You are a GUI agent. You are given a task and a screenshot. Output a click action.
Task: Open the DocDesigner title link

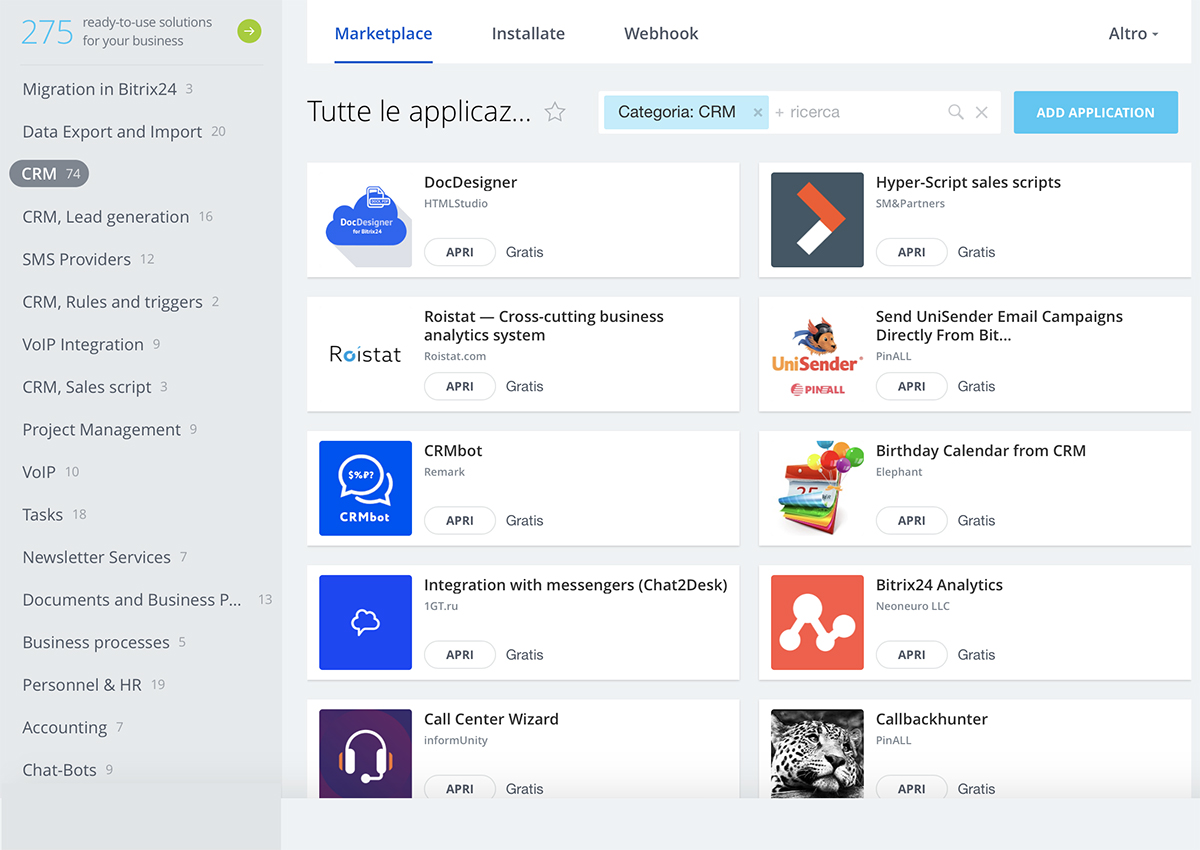(470, 183)
